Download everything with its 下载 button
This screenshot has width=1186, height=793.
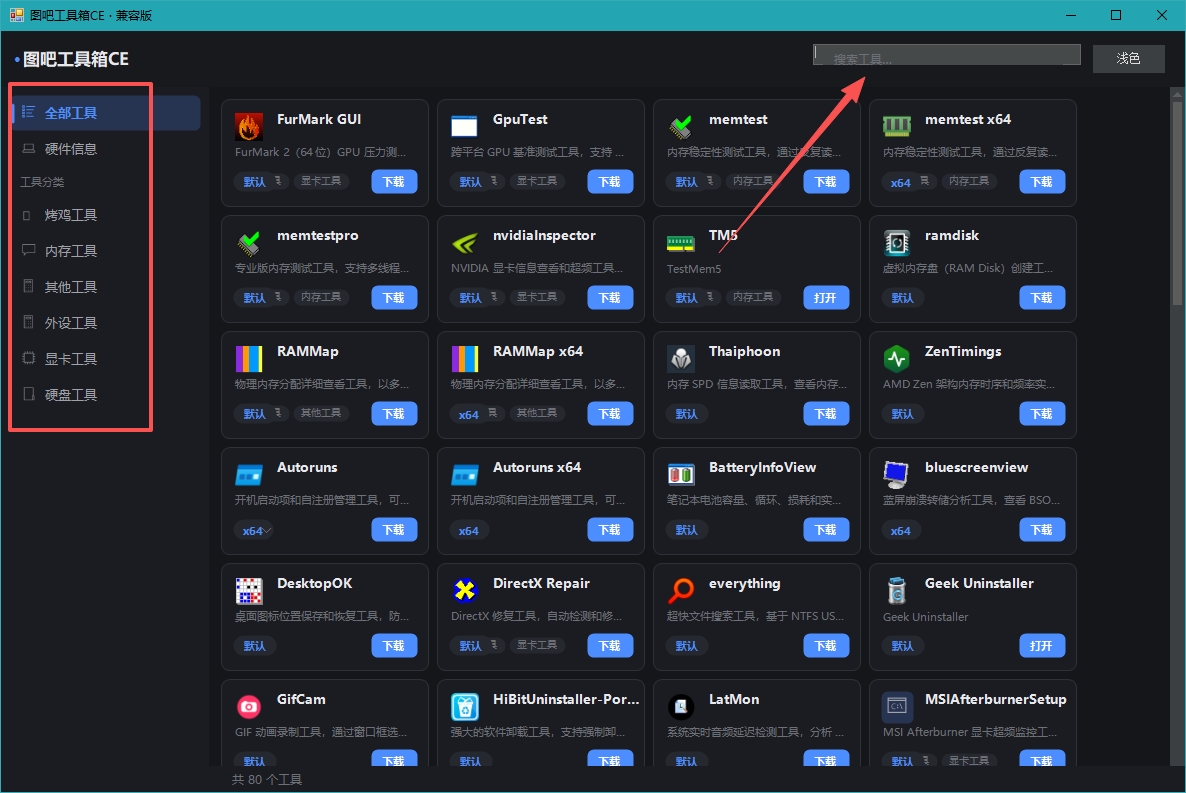pyautogui.click(x=826, y=645)
